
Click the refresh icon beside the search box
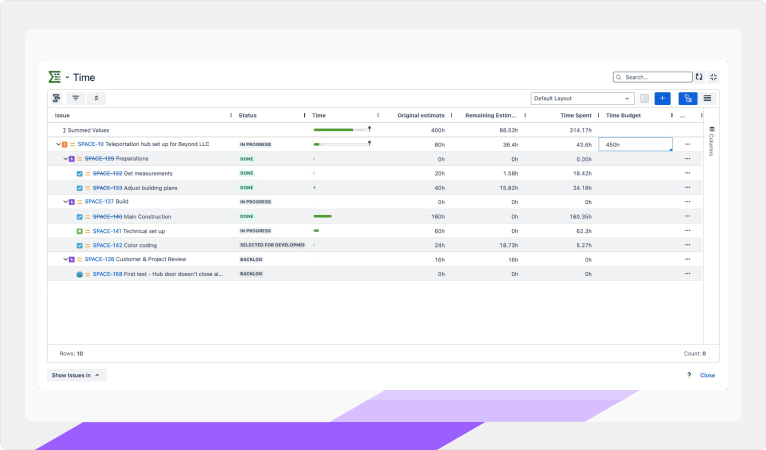[699, 76]
